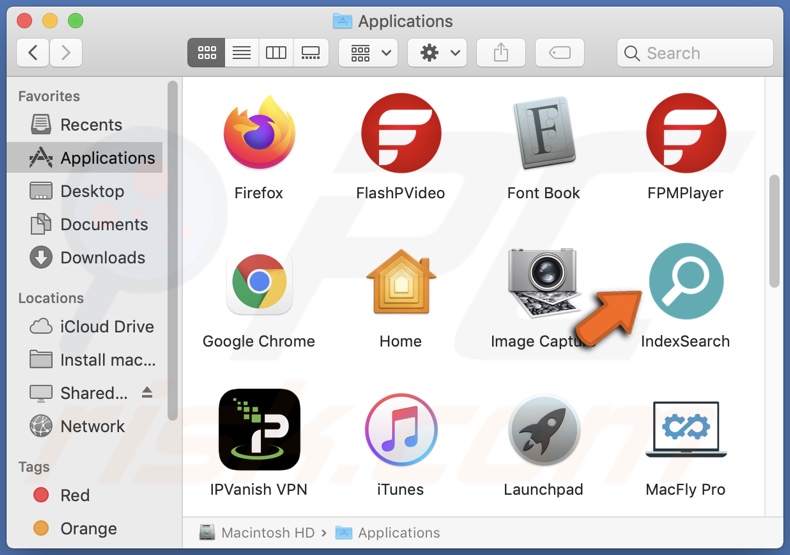The image size is (790, 555).
Task: Click the Share toolbar button
Action: [x=501, y=53]
